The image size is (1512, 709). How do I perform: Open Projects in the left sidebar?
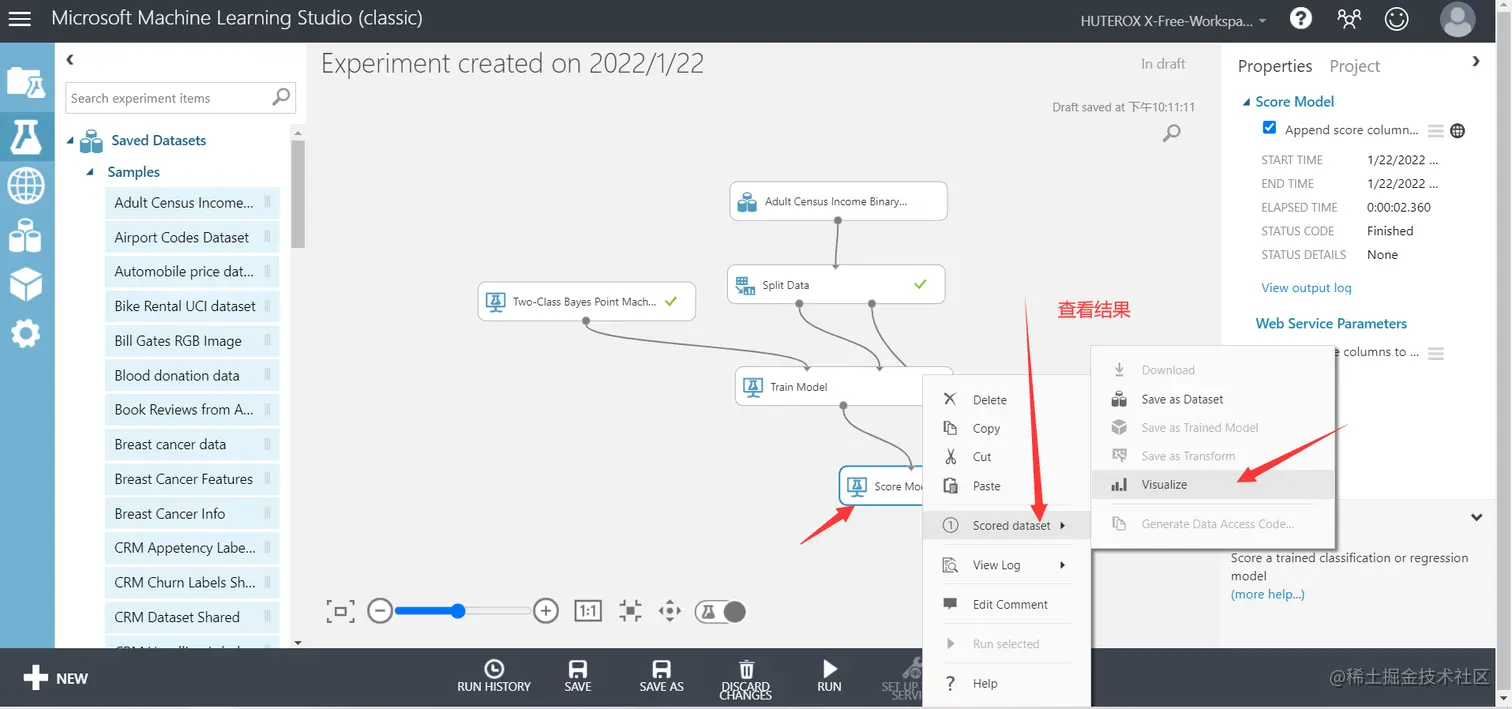point(26,81)
